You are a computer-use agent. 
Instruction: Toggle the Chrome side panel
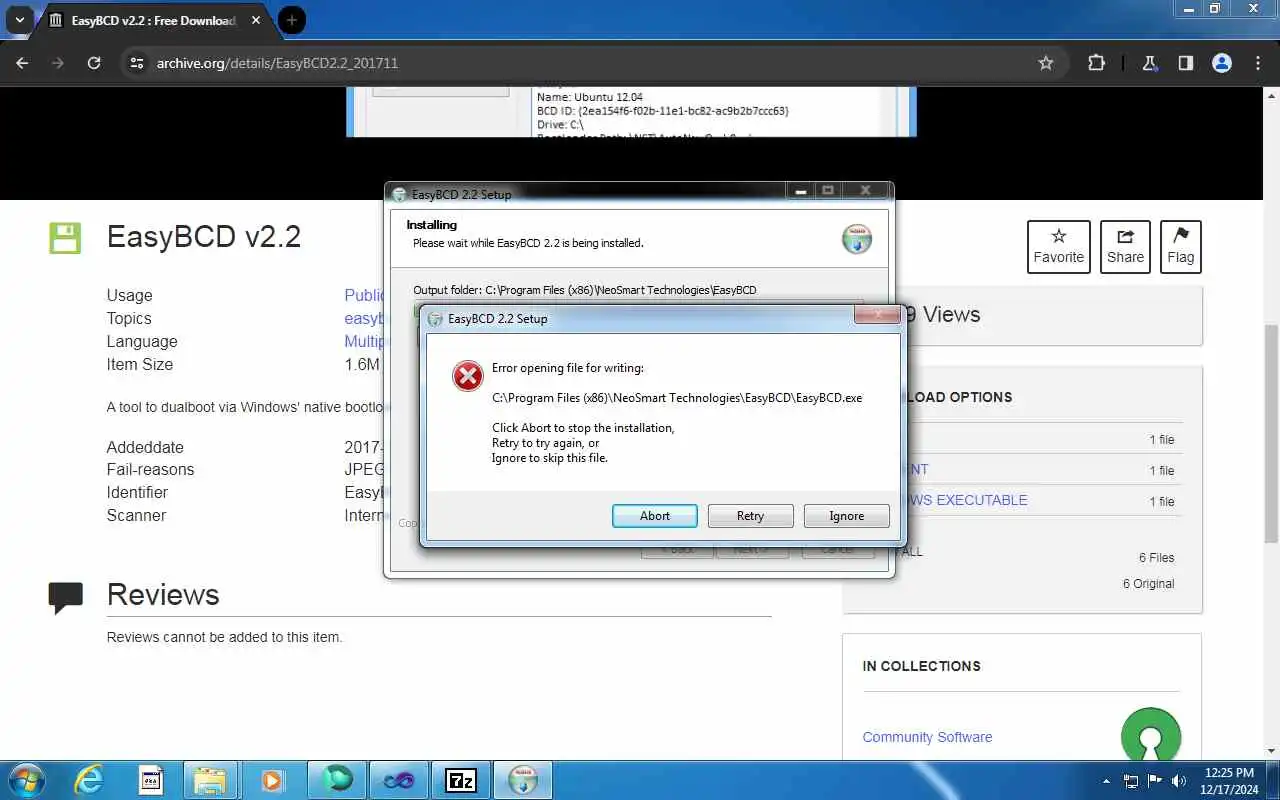pos(1186,63)
